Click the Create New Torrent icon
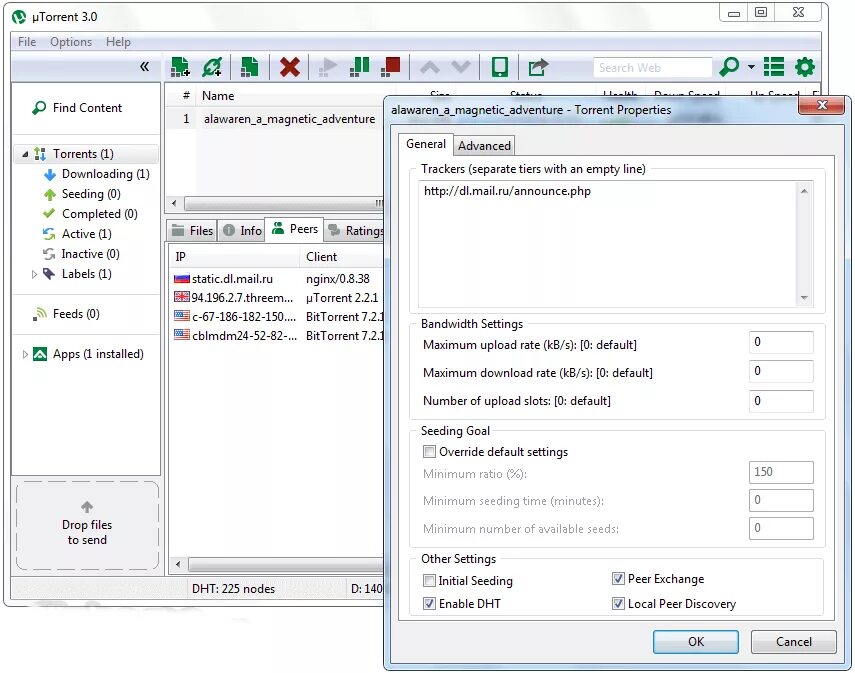The image size is (855, 673). (x=250, y=67)
